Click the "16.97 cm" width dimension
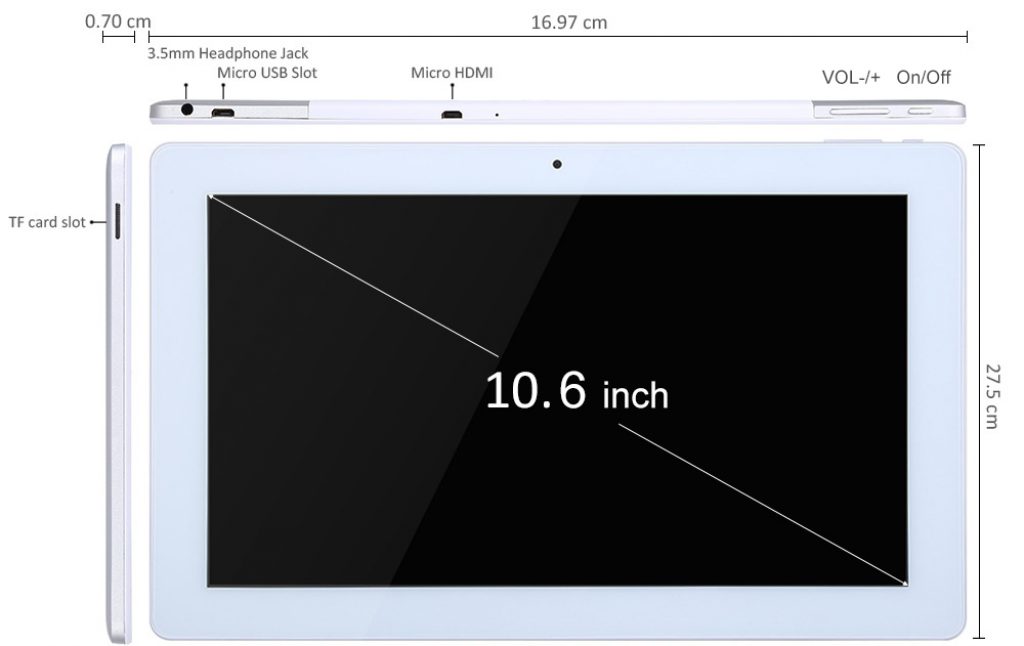Image resolution: width=1024 pixels, height=646 pixels. [x=568, y=22]
